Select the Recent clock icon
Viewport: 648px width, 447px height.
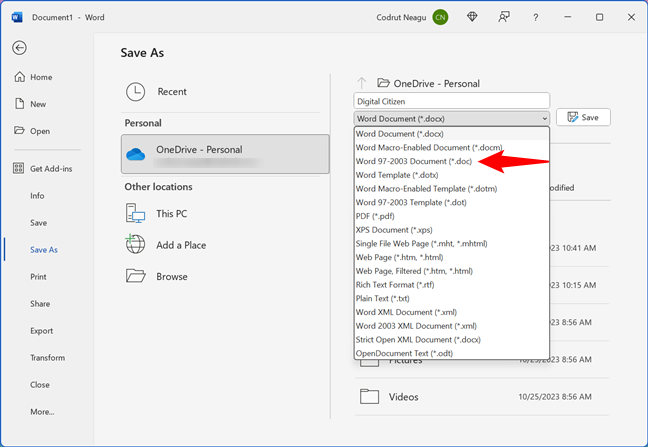click(136, 92)
